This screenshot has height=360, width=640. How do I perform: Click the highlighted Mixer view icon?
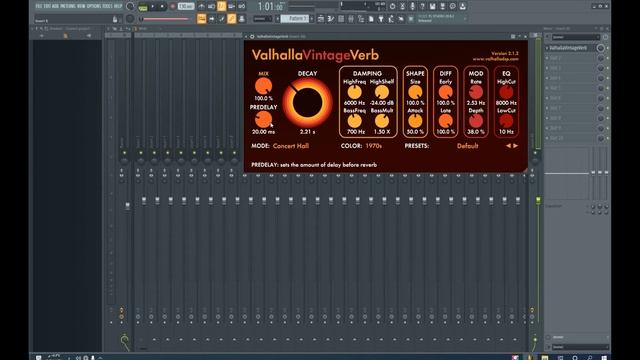[231, 19]
